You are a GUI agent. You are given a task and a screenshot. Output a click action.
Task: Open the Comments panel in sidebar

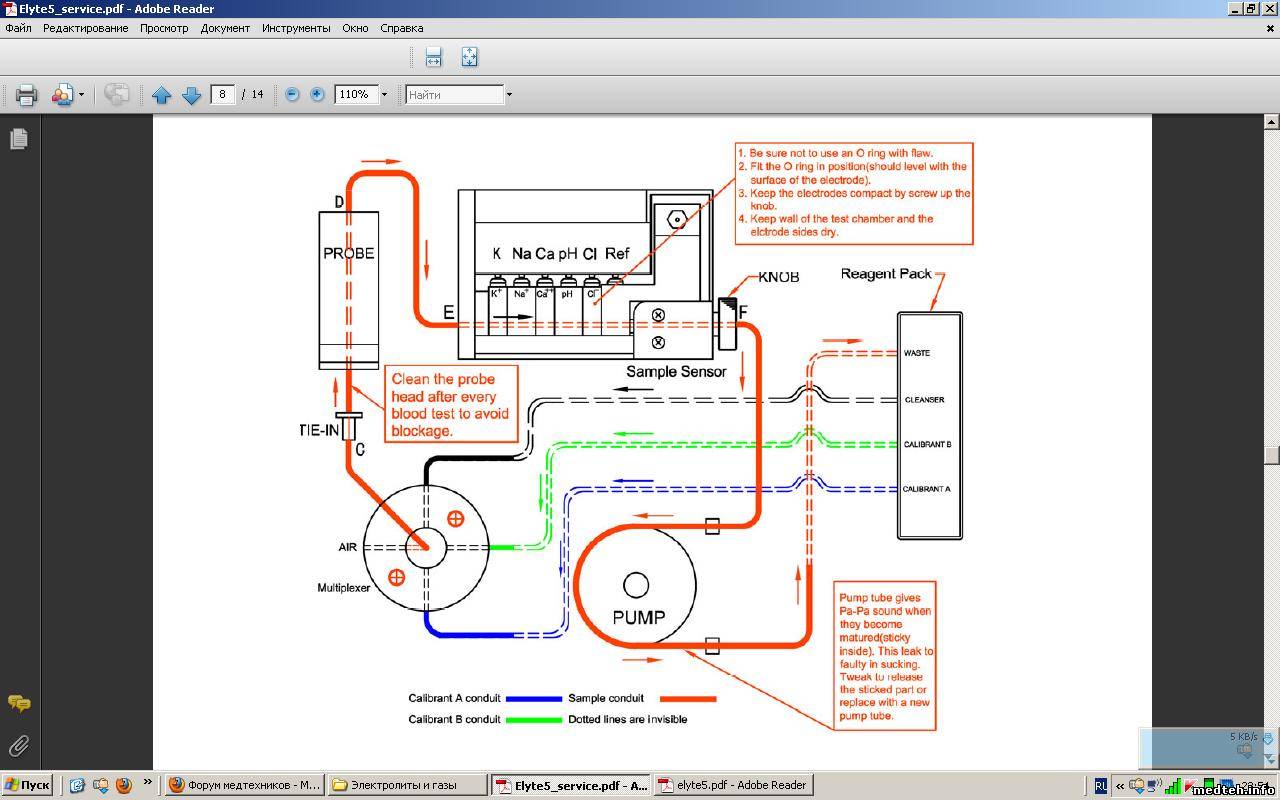pyautogui.click(x=18, y=703)
